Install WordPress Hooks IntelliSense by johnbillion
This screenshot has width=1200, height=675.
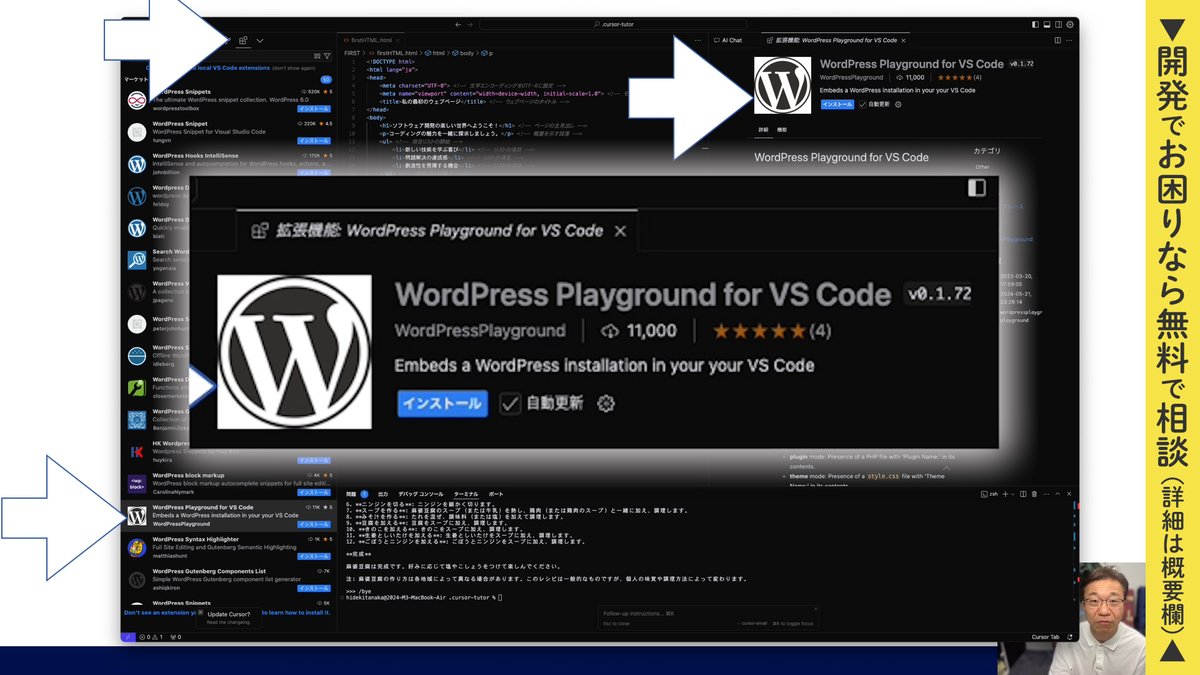click(314, 172)
